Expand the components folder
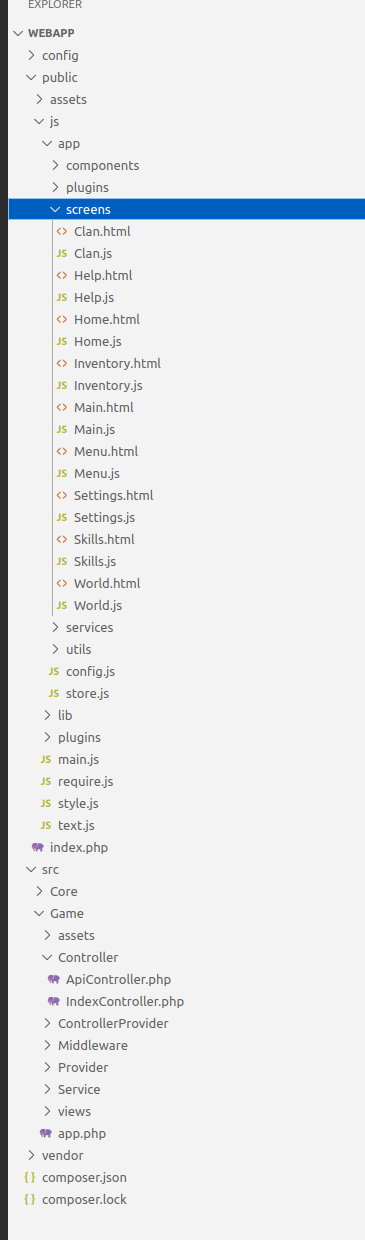365x1240 pixels. point(56,165)
